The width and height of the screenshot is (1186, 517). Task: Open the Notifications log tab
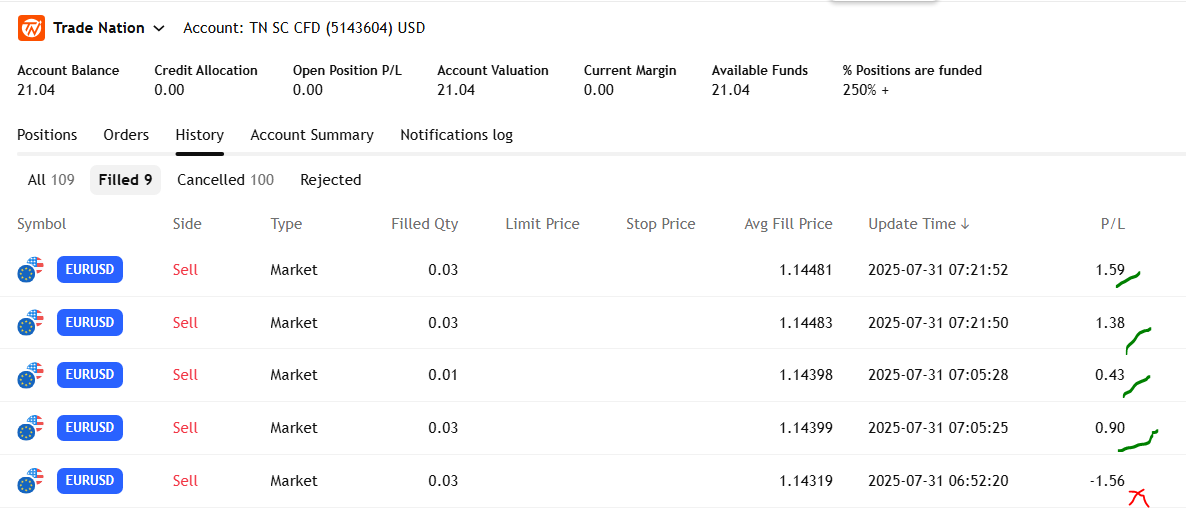pos(456,135)
